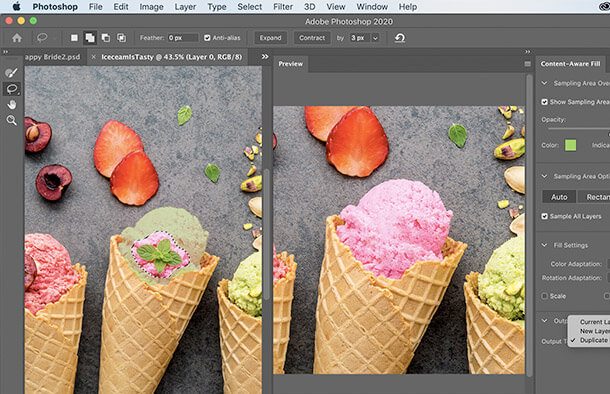This screenshot has height=394, width=610.
Task: Select the Preview panel tab
Action: tap(291, 64)
